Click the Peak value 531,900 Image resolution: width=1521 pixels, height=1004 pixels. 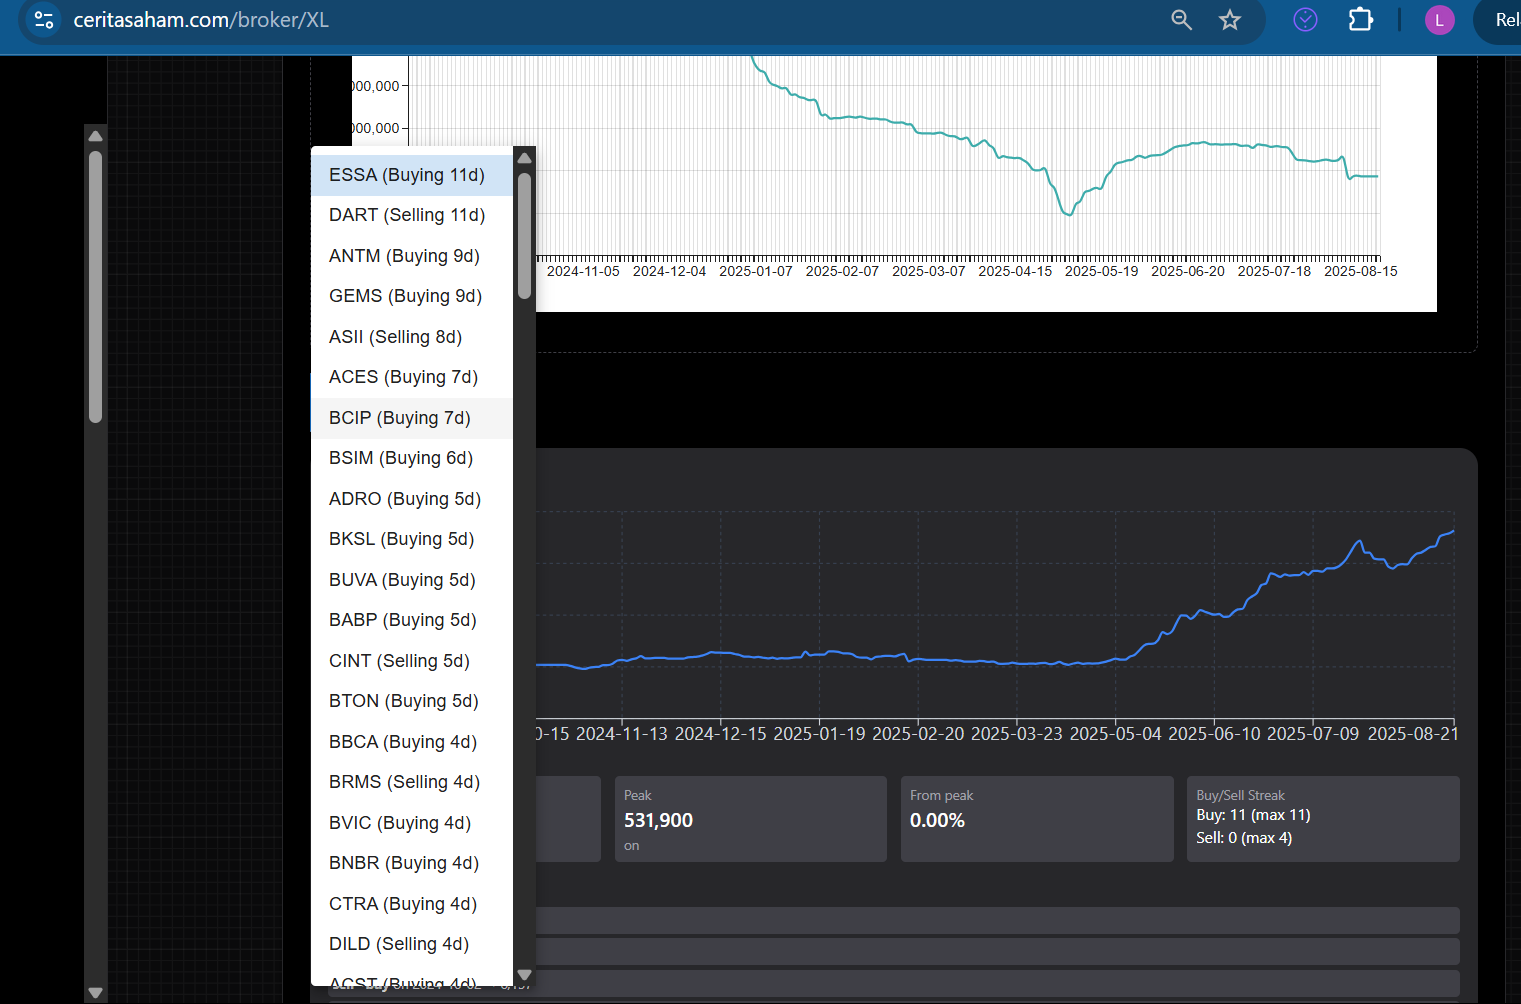pos(658,821)
